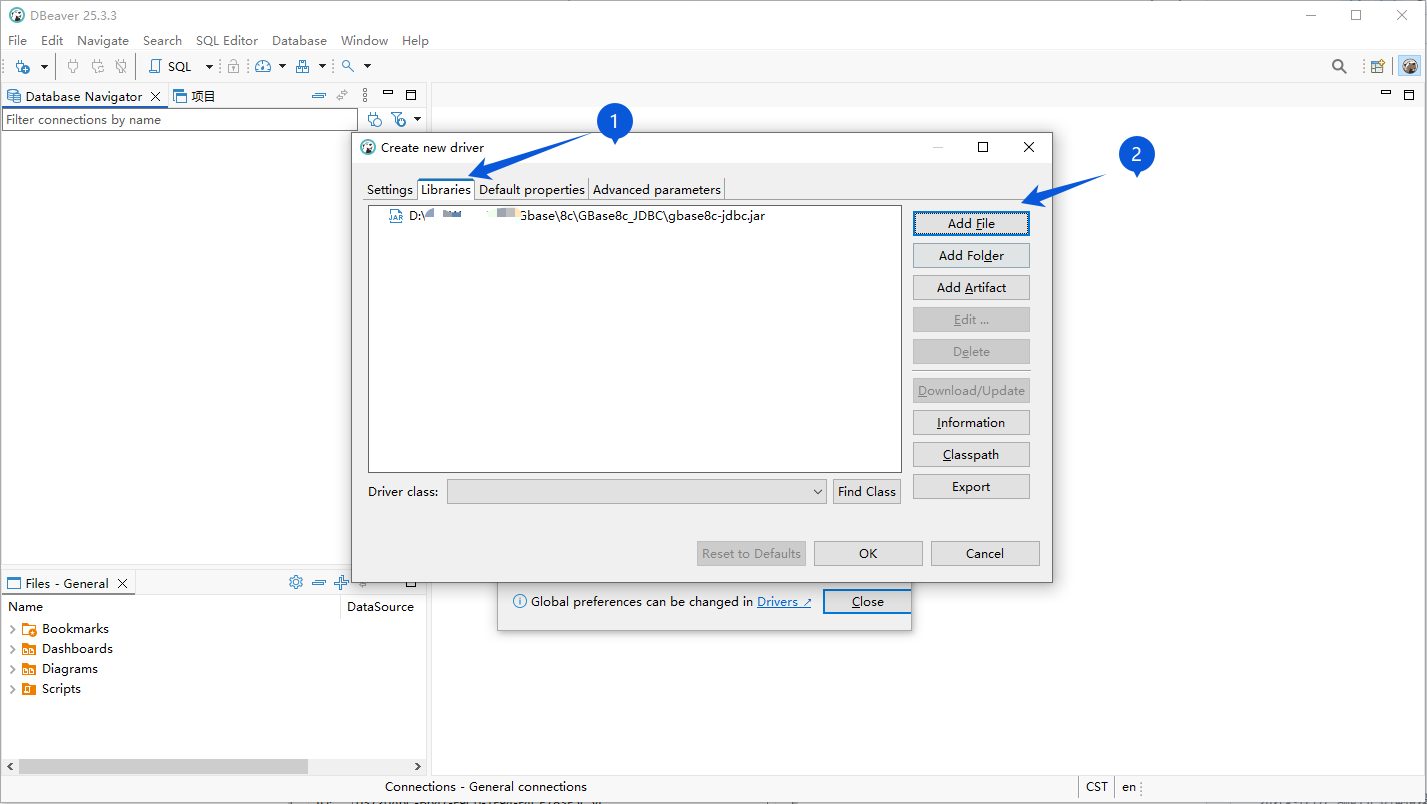Screen dimensions: 1427x804
Task: Open the Navigate menu
Action: (x=103, y=41)
